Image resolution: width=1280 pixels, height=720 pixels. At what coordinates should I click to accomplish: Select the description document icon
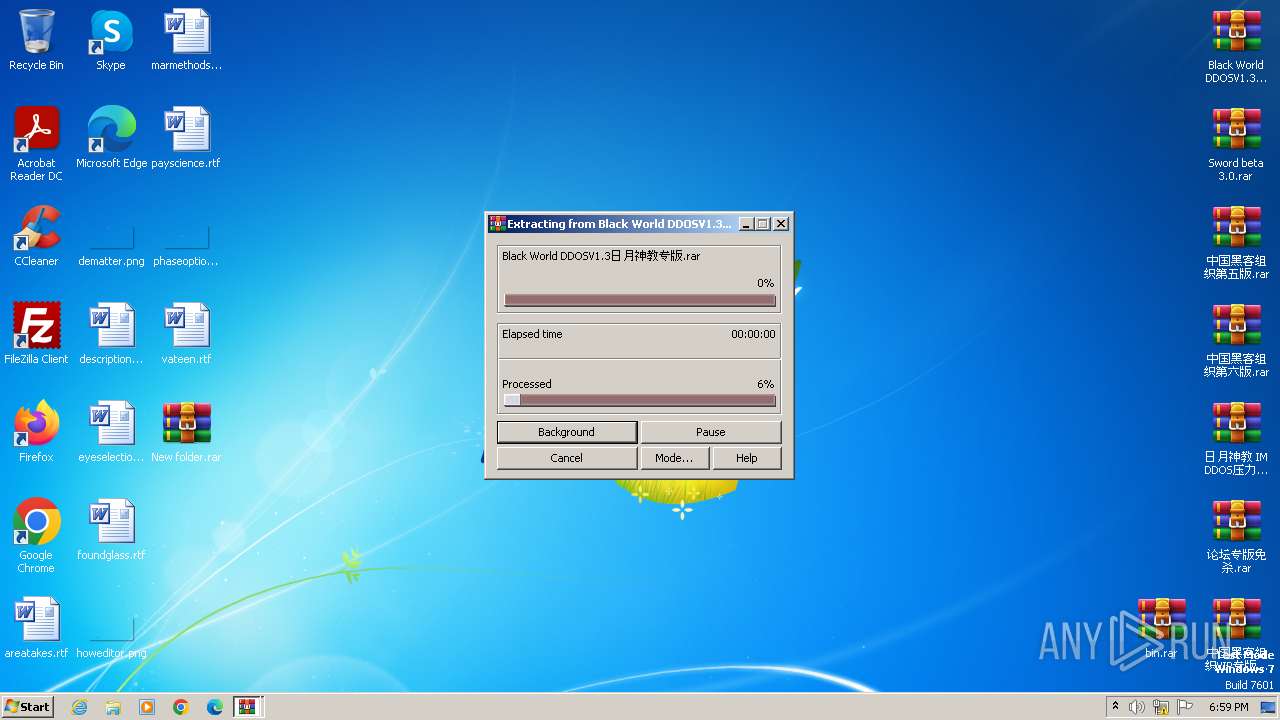coord(111,334)
